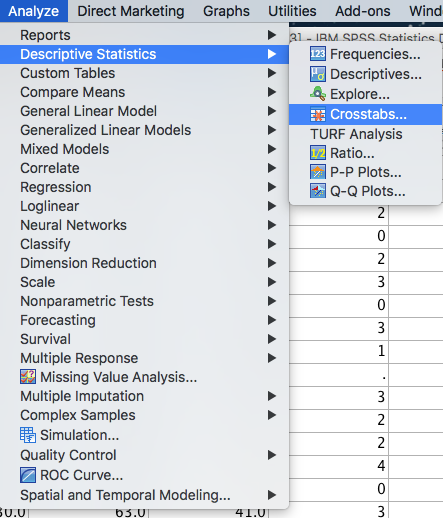
Task: Click the Q-Q Plots icon
Action: click(318, 191)
